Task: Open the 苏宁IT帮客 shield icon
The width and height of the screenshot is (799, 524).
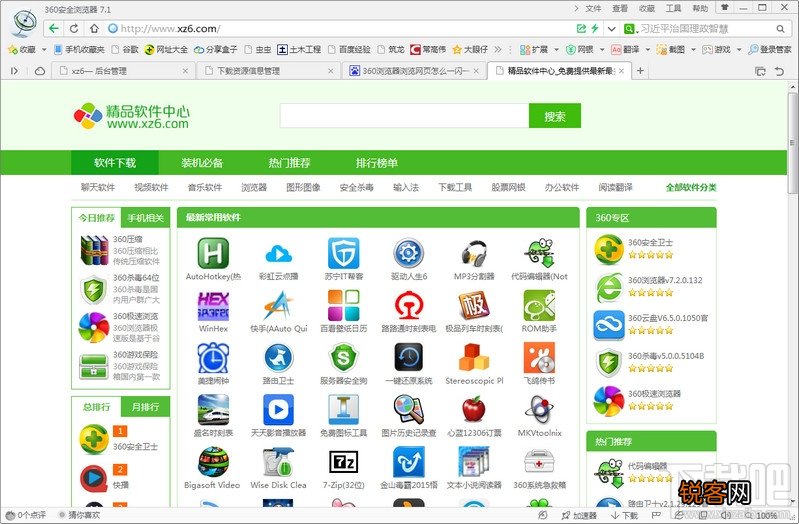Action: pyautogui.click(x=343, y=253)
